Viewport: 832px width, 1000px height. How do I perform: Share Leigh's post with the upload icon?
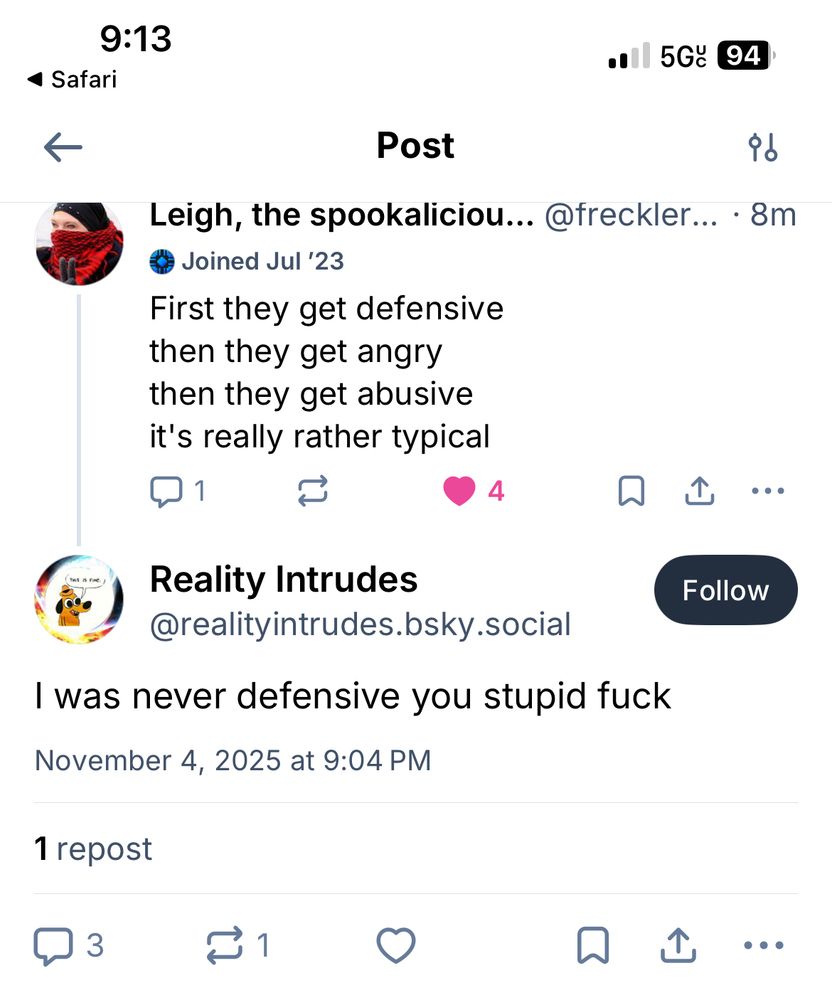click(699, 490)
